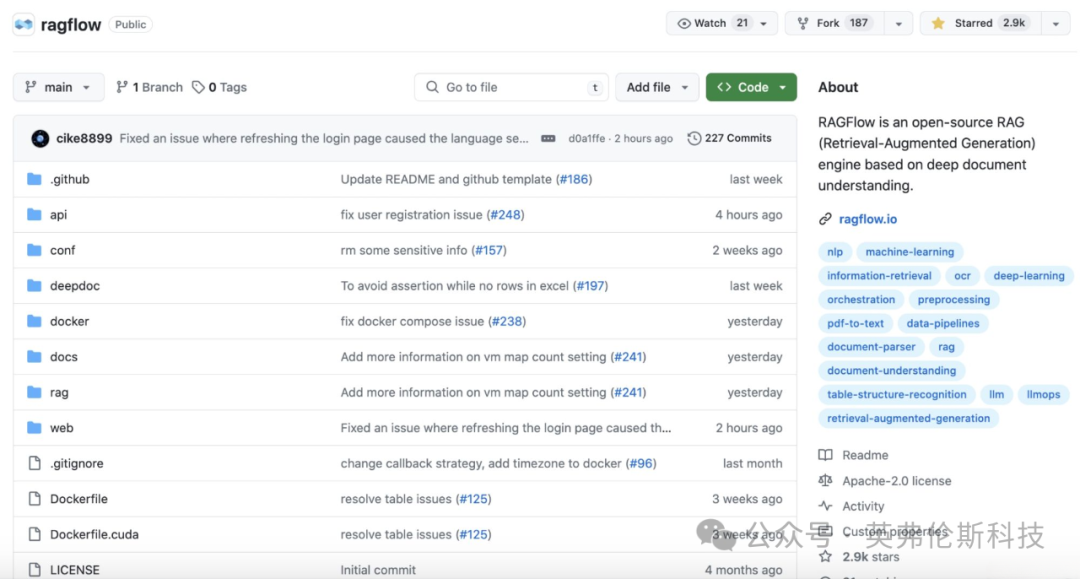Open the docker folder icon
Viewport: 1080px width, 579px height.
tap(34, 322)
